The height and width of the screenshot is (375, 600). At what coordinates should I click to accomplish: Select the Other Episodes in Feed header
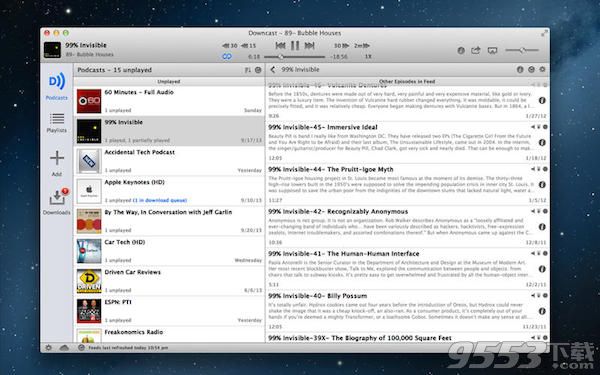click(407, 82)
